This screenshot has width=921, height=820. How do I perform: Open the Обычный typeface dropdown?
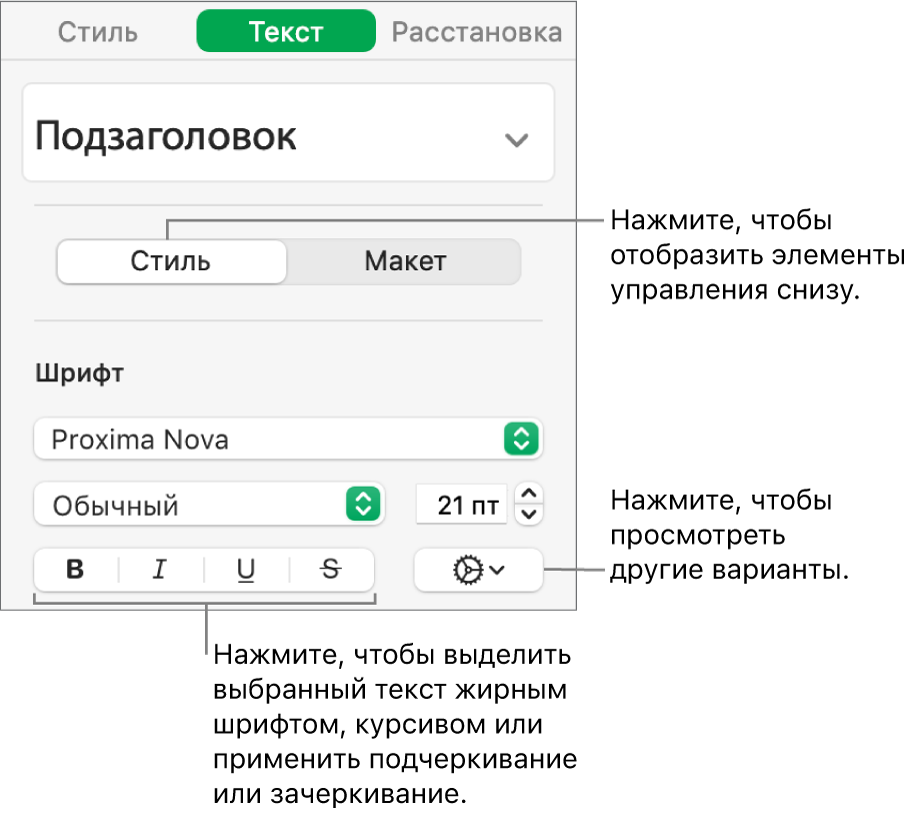[208, 504]
